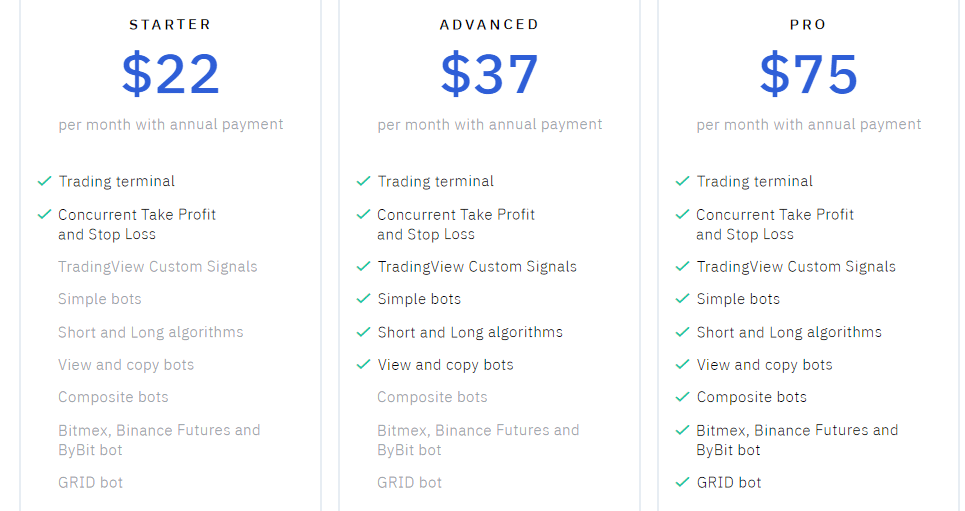Click the $22 Starter price

(170, 74)
